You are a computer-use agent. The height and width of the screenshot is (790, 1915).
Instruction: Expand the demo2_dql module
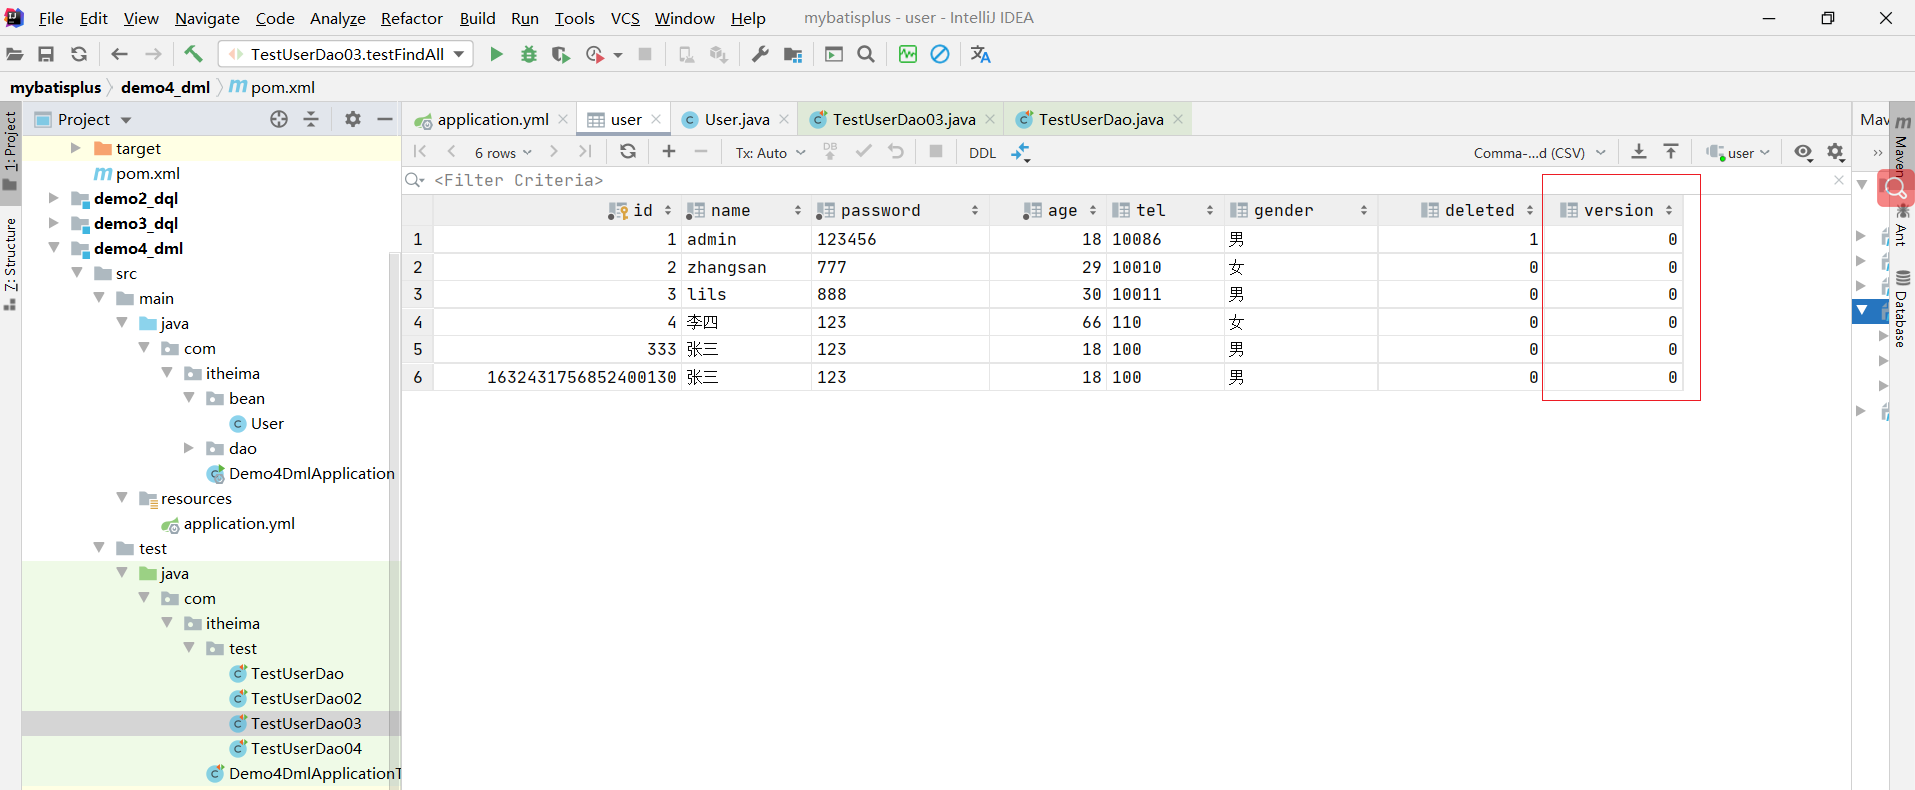53,198
